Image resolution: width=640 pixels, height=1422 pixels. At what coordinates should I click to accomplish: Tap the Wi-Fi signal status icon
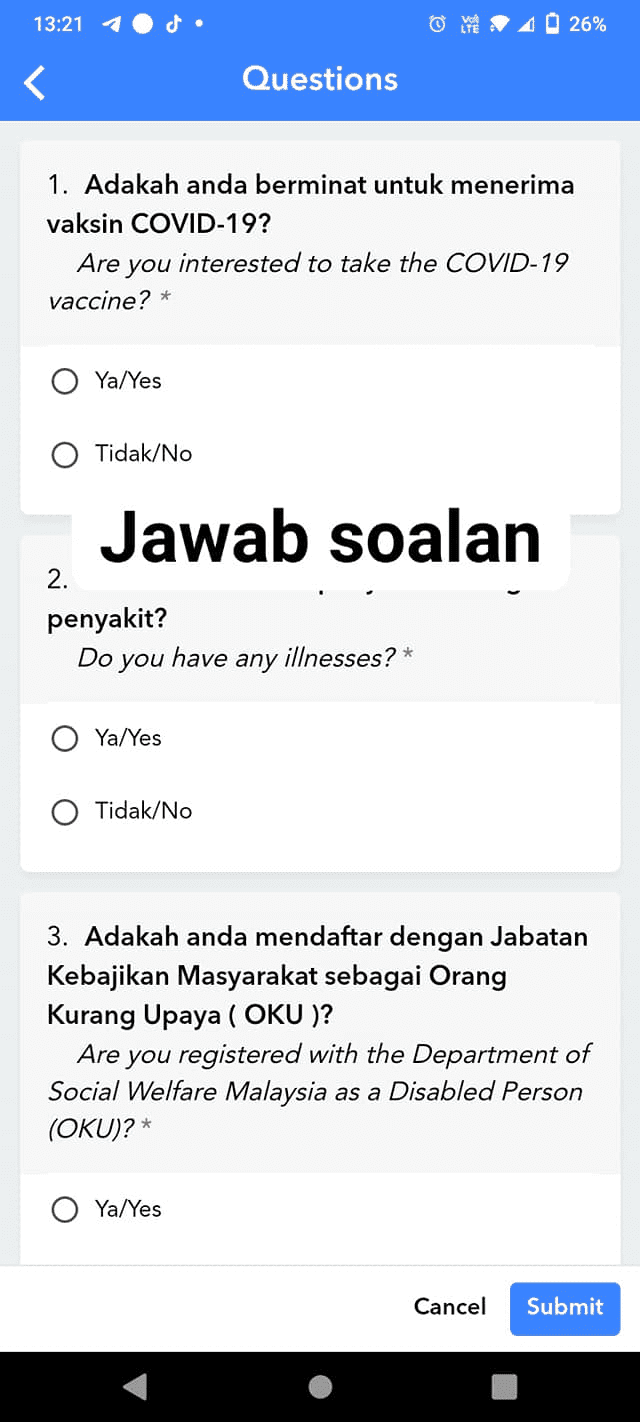tap(498, 24)
